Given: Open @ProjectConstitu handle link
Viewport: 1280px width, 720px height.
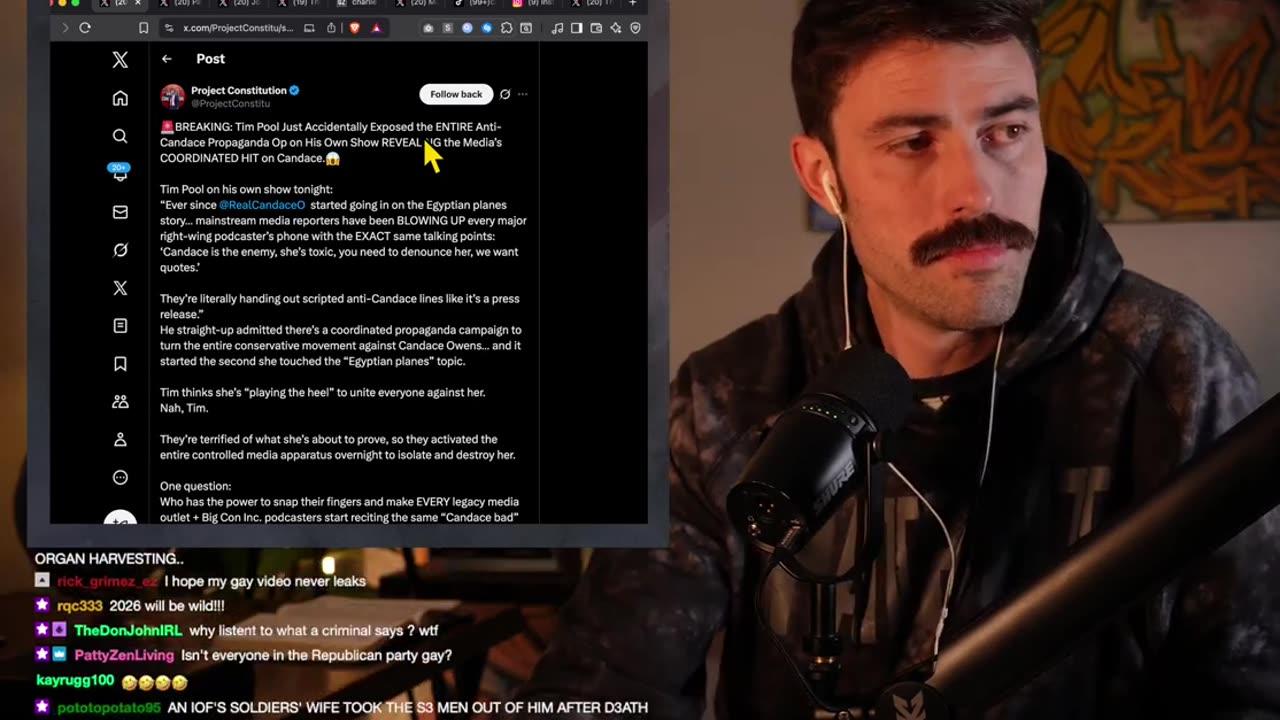Looking at the screenshot, I should (x=231, y=103).
